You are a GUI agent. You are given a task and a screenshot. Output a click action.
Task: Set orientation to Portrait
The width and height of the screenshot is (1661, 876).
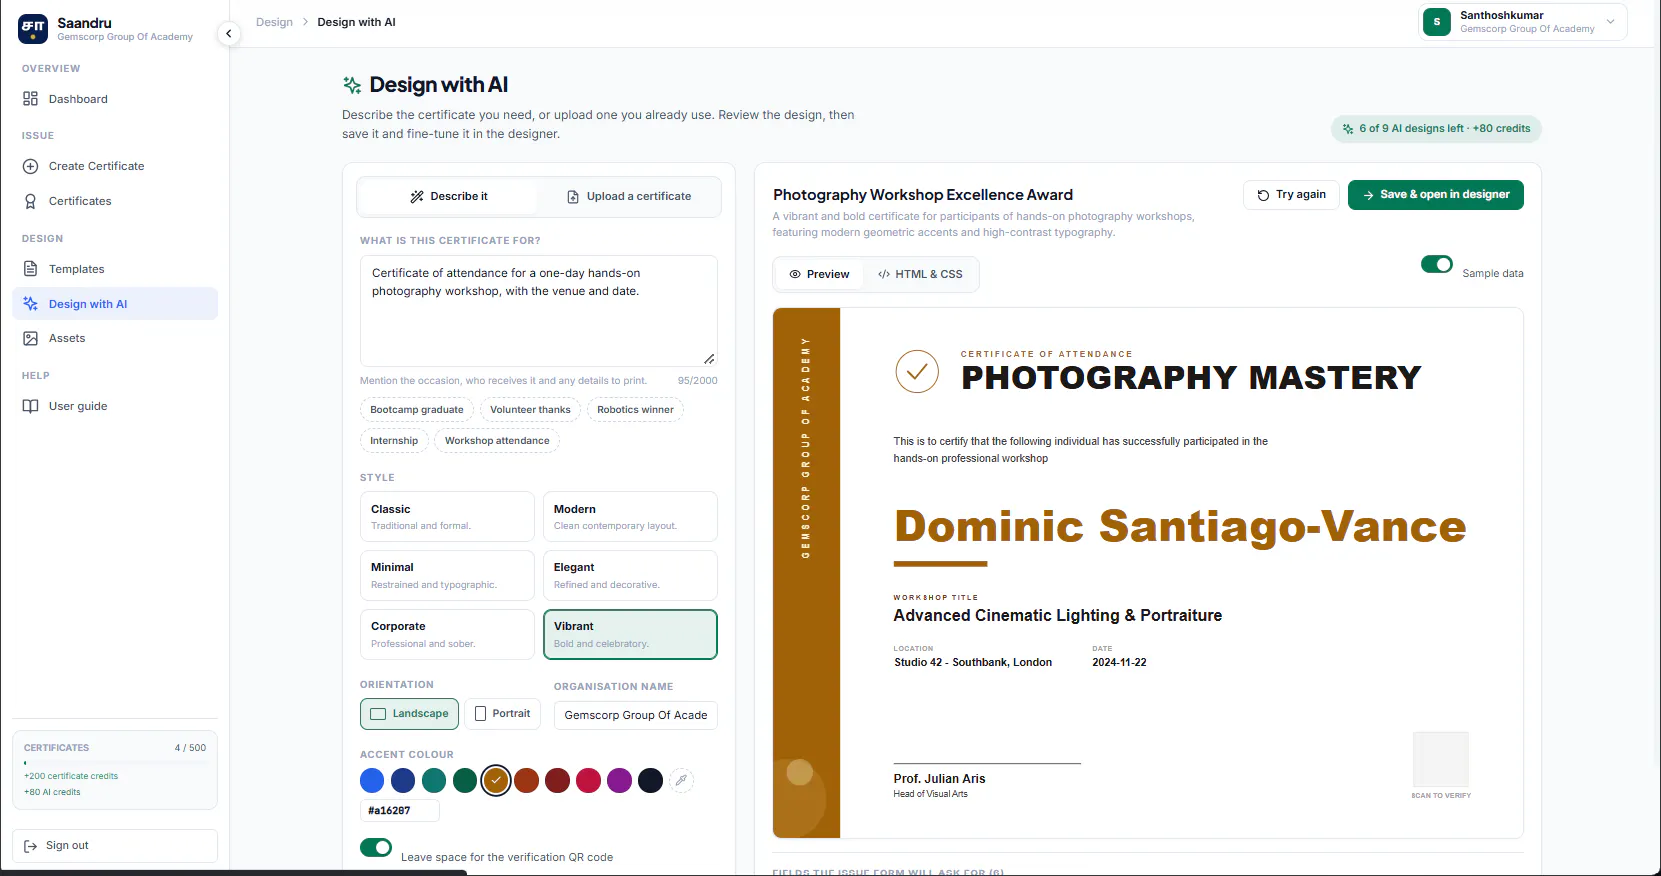click(x=502, y=714)
